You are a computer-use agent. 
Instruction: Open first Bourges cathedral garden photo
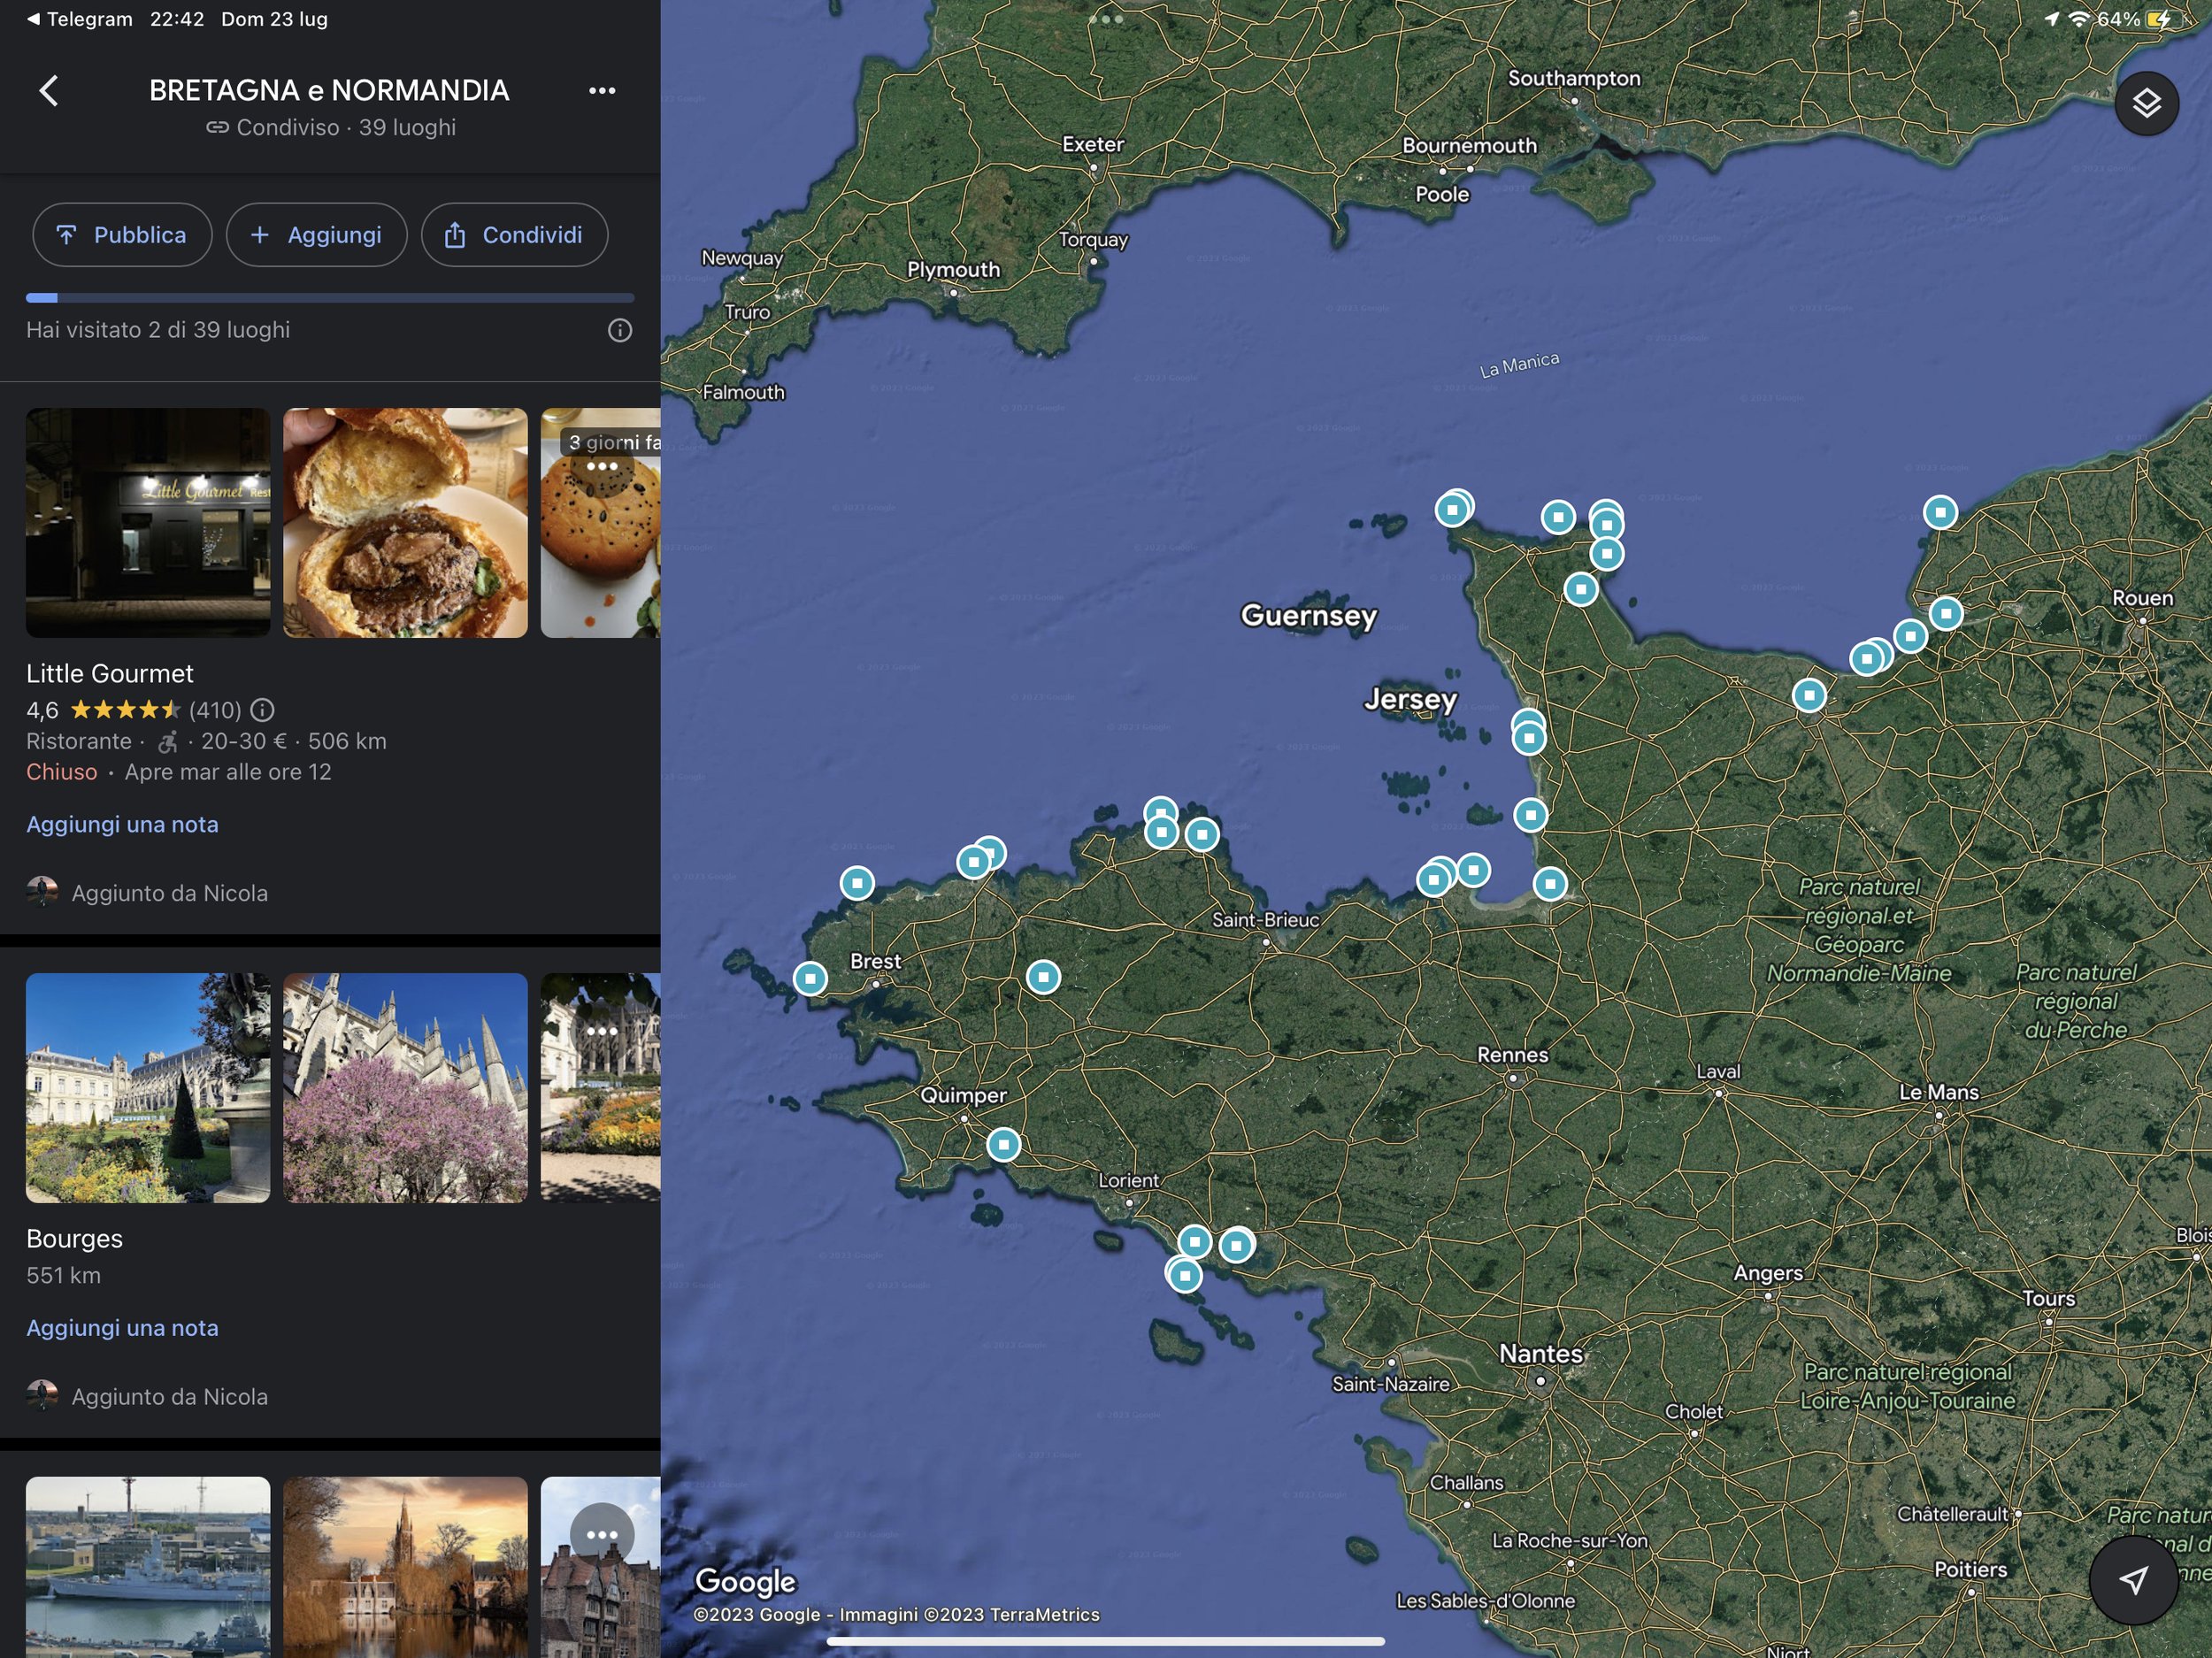pos(148,1088)
